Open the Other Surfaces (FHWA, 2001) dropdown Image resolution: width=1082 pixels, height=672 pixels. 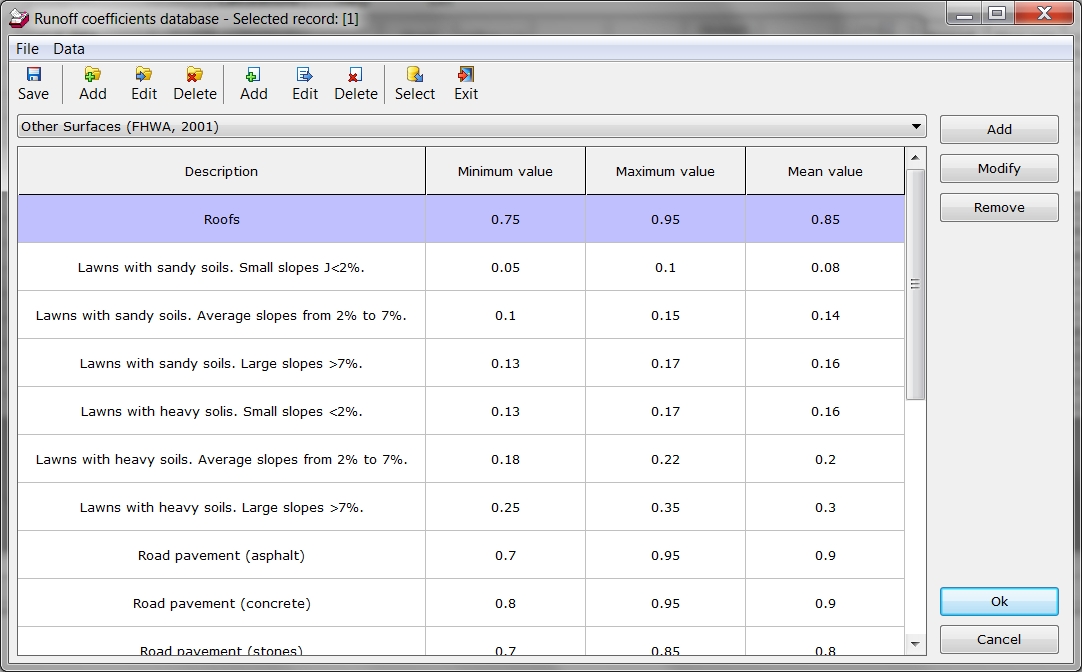pos(915,127)
